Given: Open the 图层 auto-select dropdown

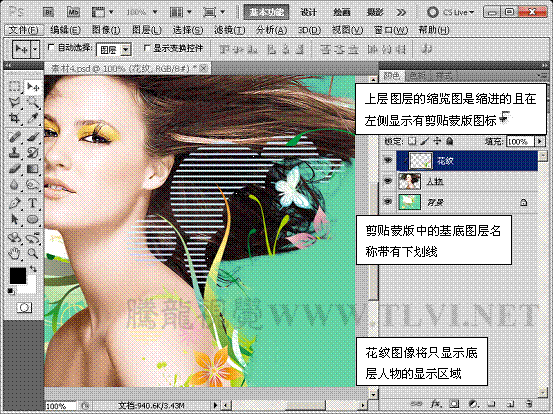Looking at the screenshot, I should (x=114, y=50).
